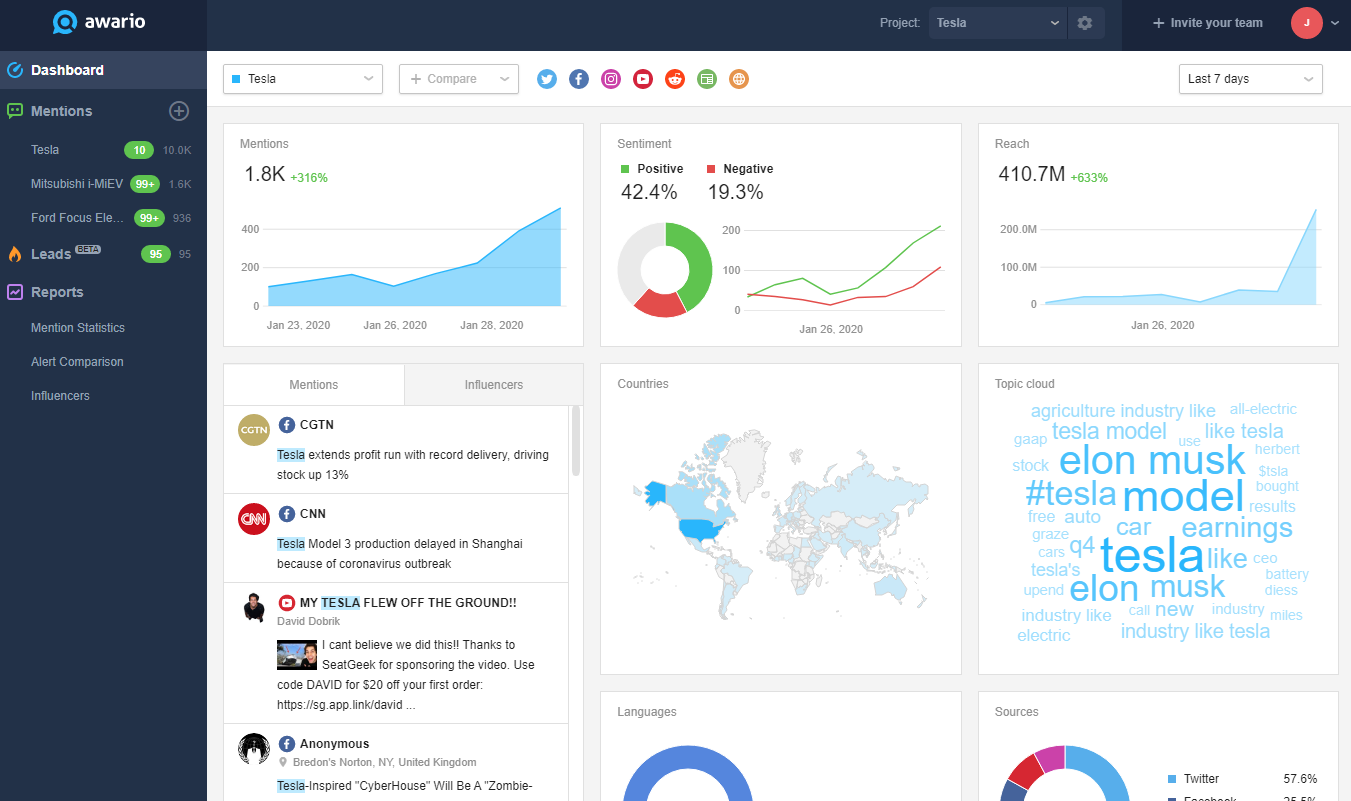1351x801 pixels.
Task: Open the Tesla alert selector dropdown
Action: 303,79
